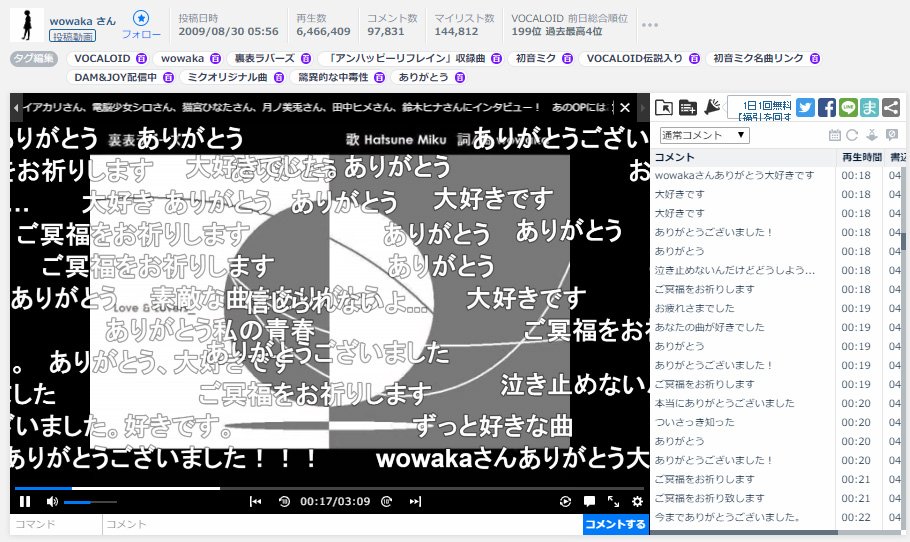
Task: Share the video on LINE
Action: 848,107
